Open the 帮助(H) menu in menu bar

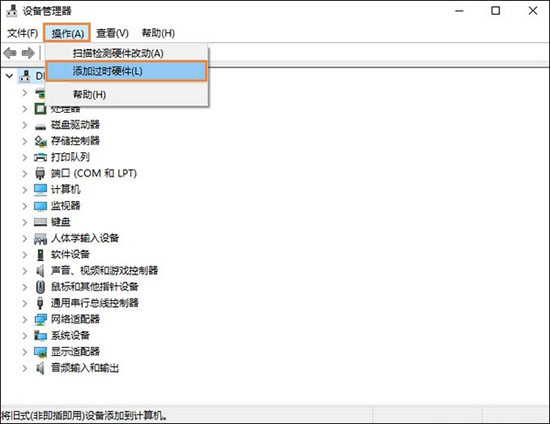[x=158, y=33]
